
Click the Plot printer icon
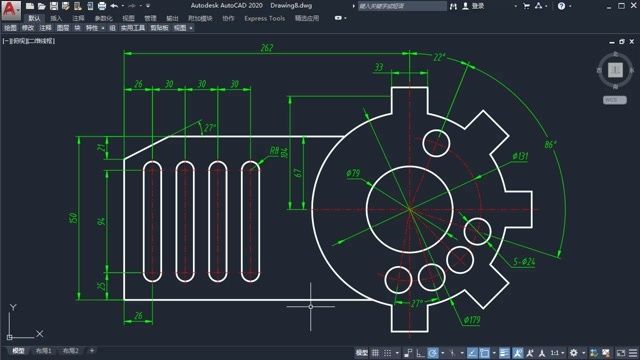[x=102, y=6]
